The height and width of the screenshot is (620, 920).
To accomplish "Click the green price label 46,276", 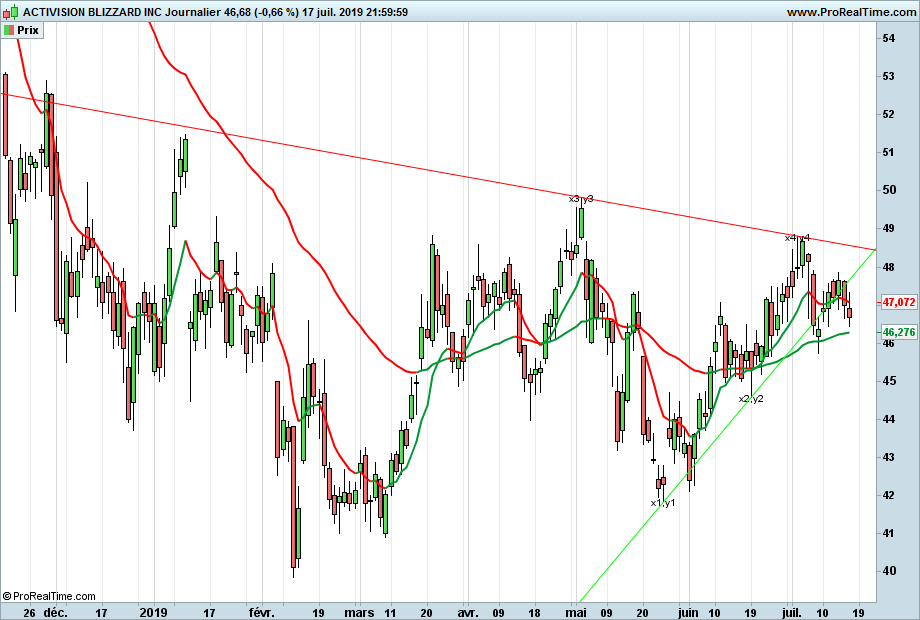I will click(x=899, y=332).
